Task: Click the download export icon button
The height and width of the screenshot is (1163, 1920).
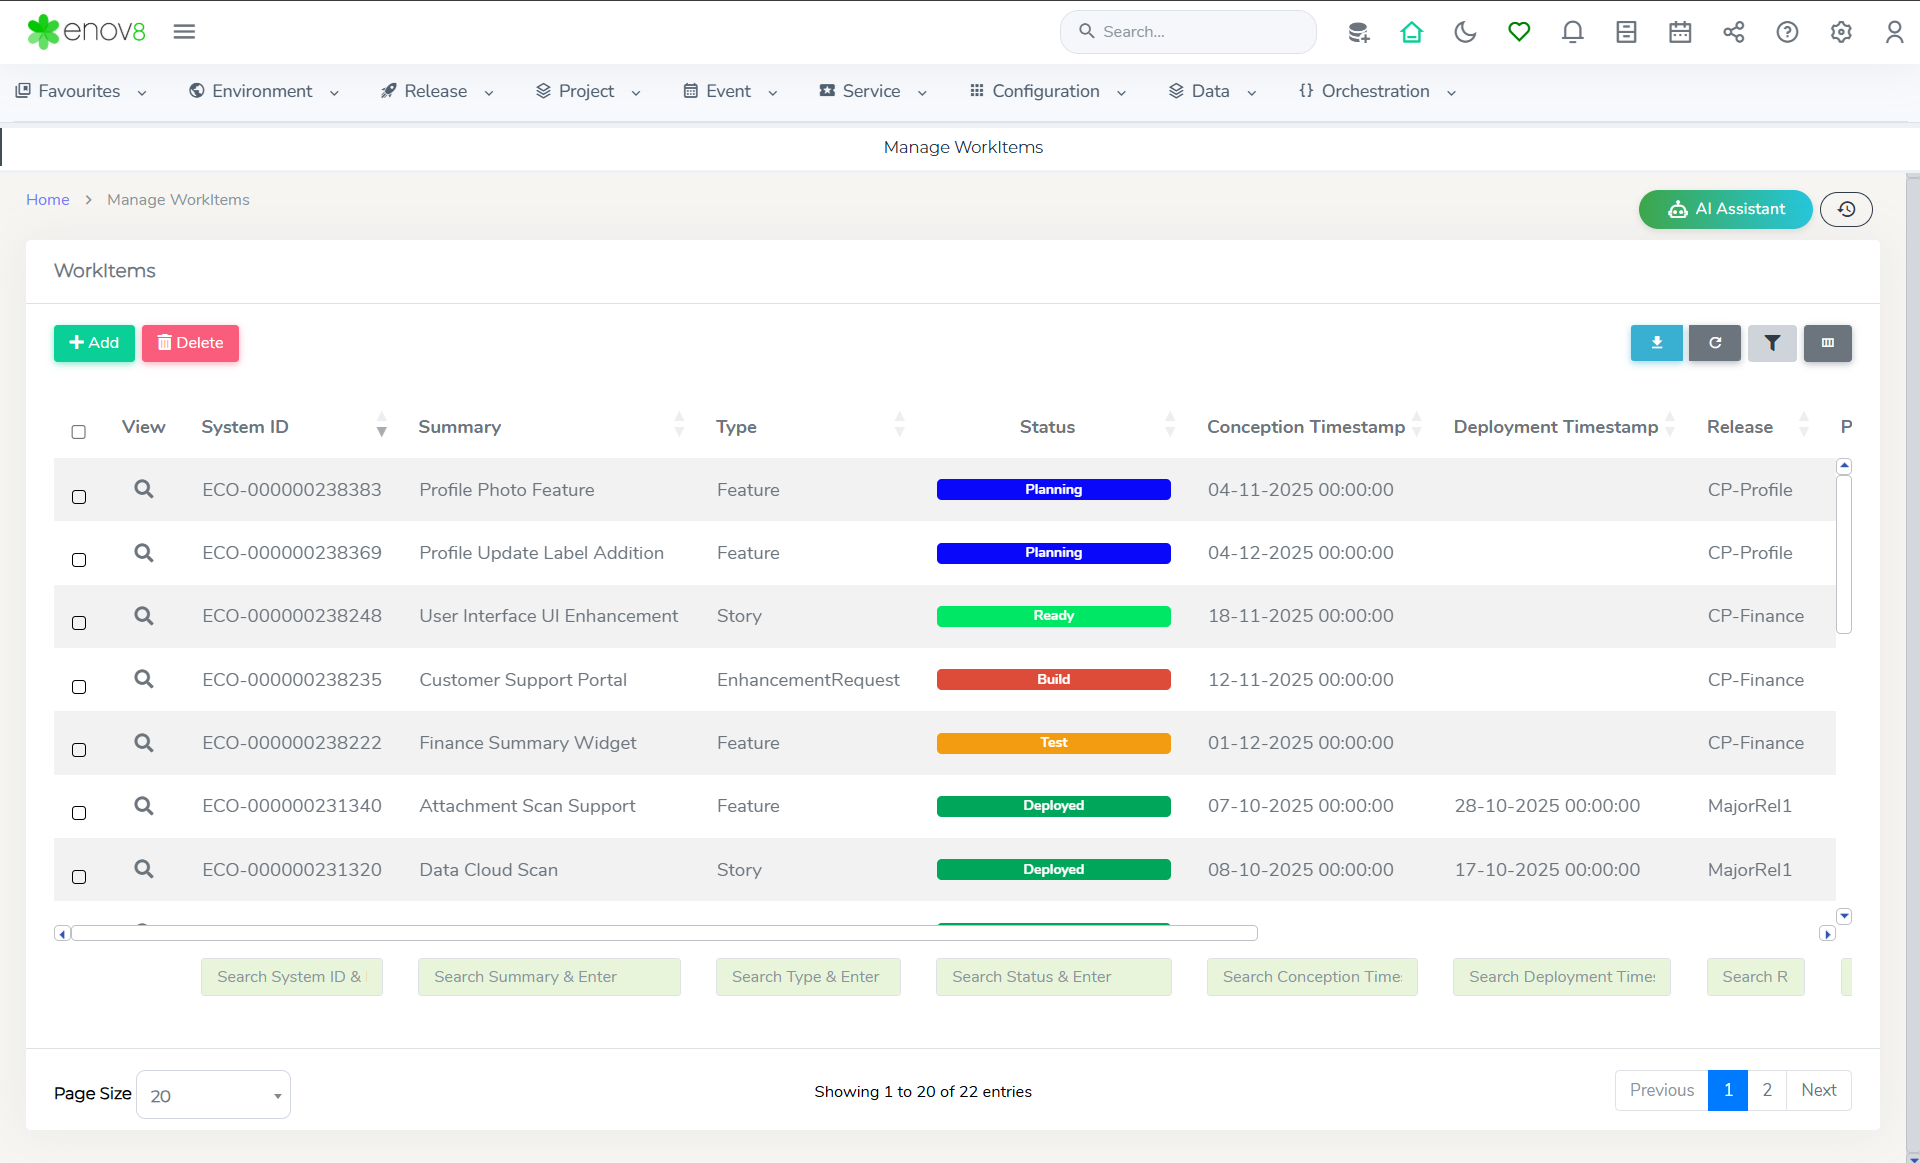Action: (1656, 343)
